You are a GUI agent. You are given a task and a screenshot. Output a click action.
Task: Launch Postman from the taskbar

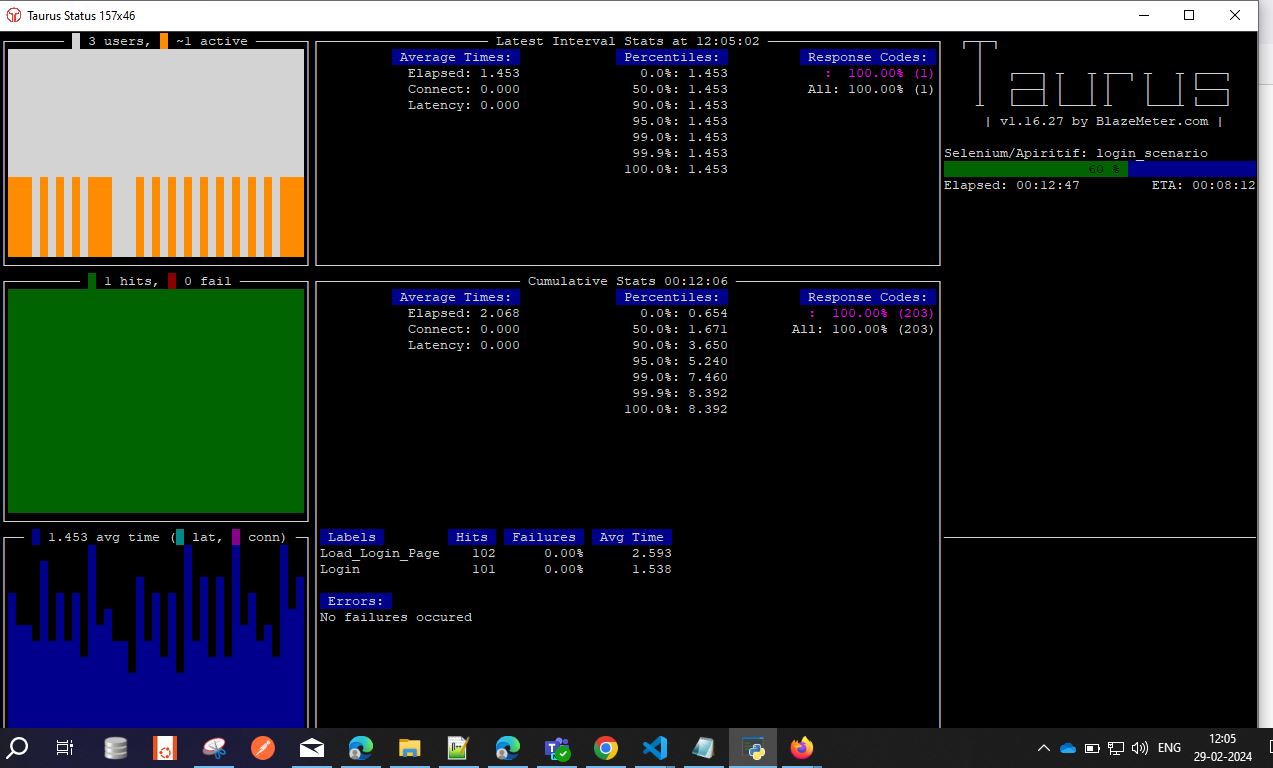(x=263, y=748)
